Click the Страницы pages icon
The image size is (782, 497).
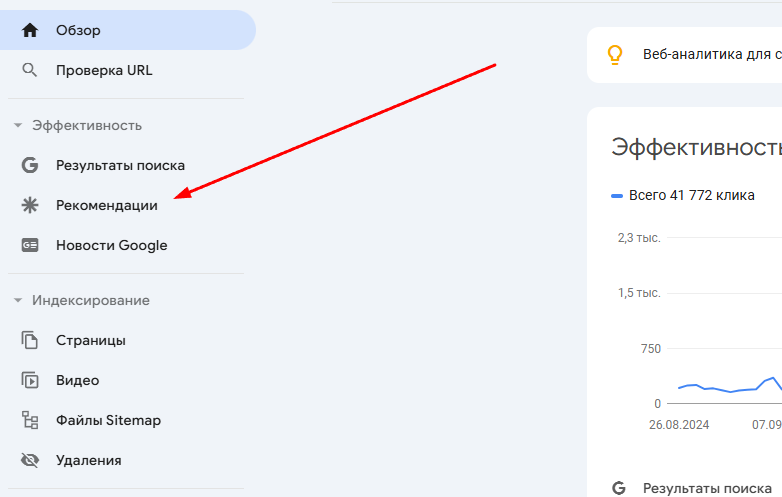(x=30, y=340)
